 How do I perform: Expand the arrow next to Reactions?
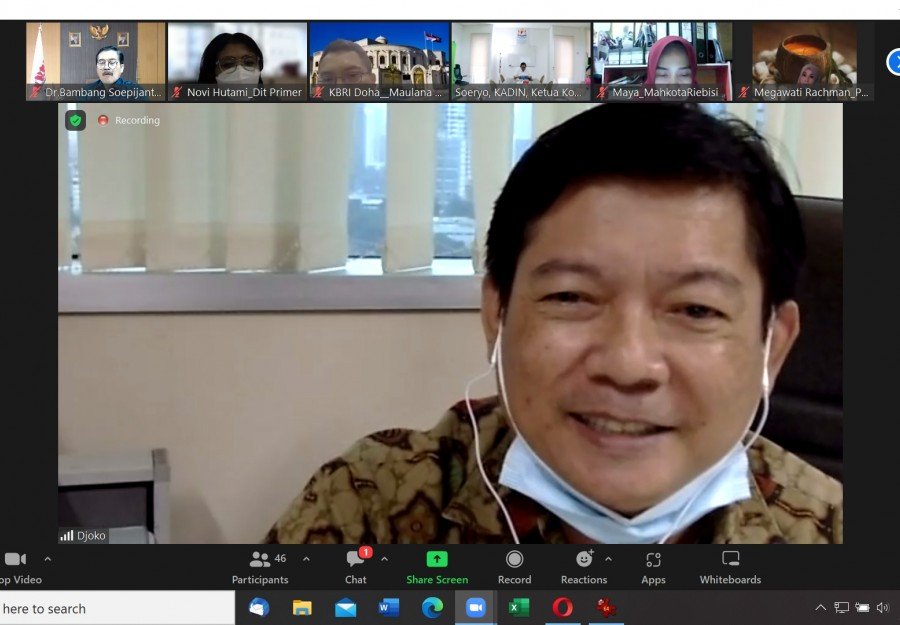608,559
